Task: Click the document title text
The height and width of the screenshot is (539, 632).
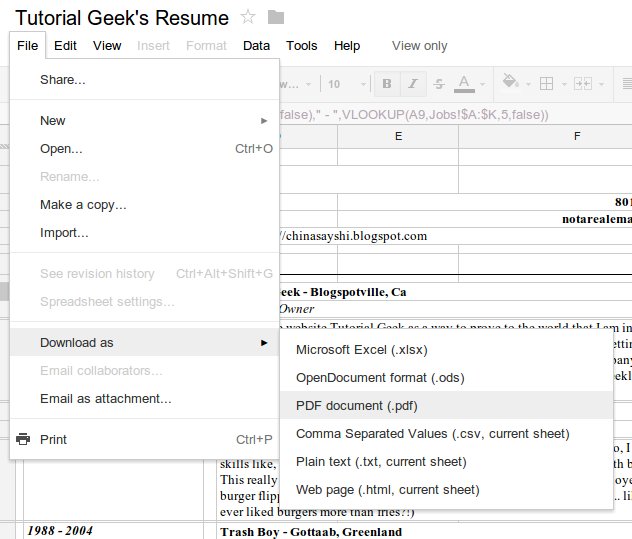Action: [x=122, y=18]
